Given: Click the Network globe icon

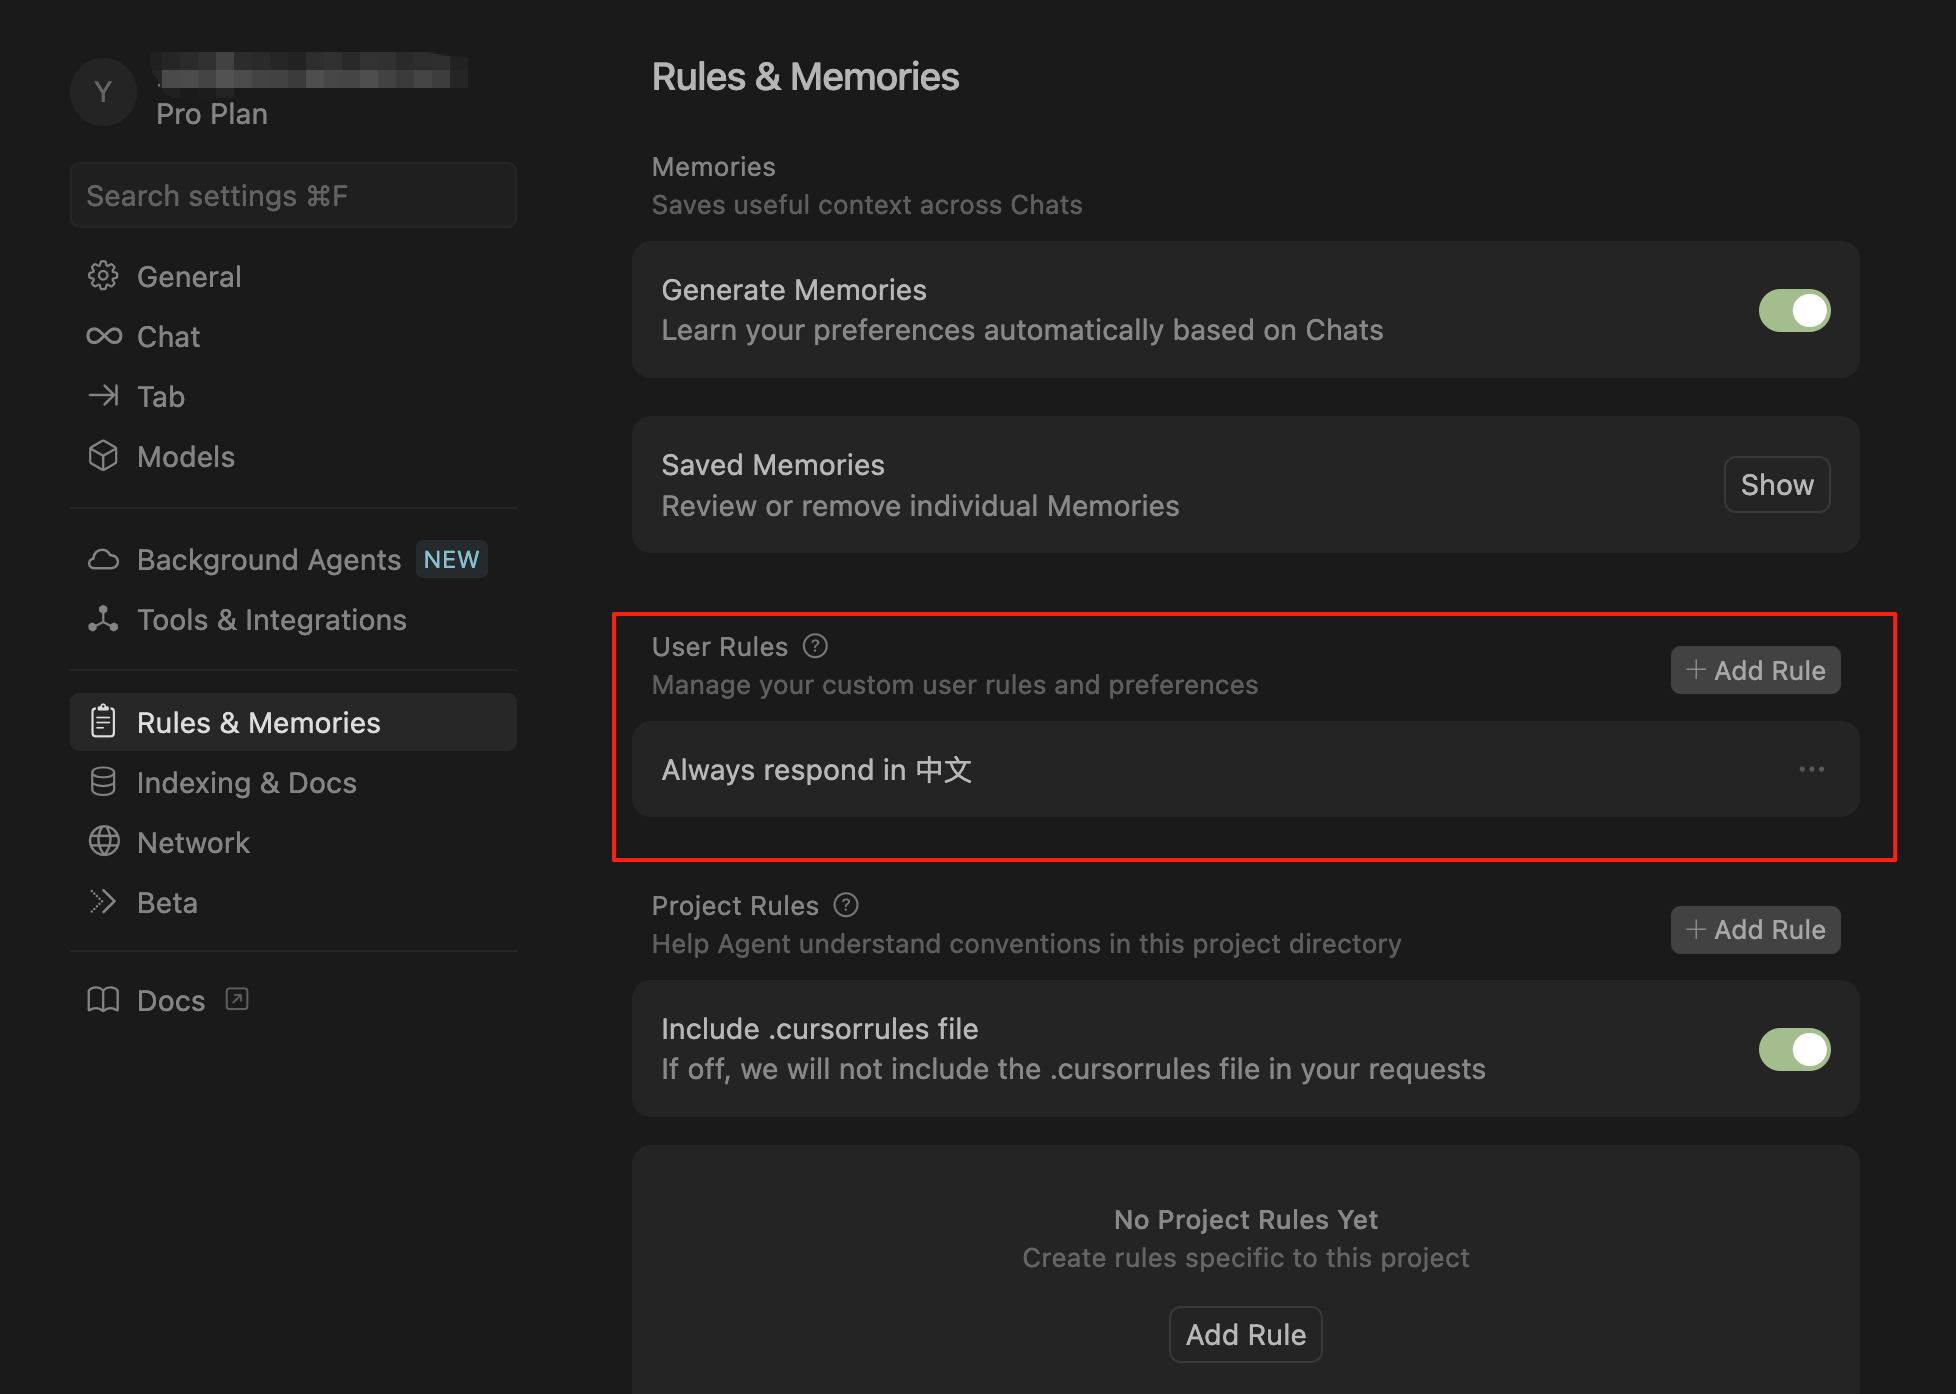Looking at the screenshot, I should [x=103, y=842].
